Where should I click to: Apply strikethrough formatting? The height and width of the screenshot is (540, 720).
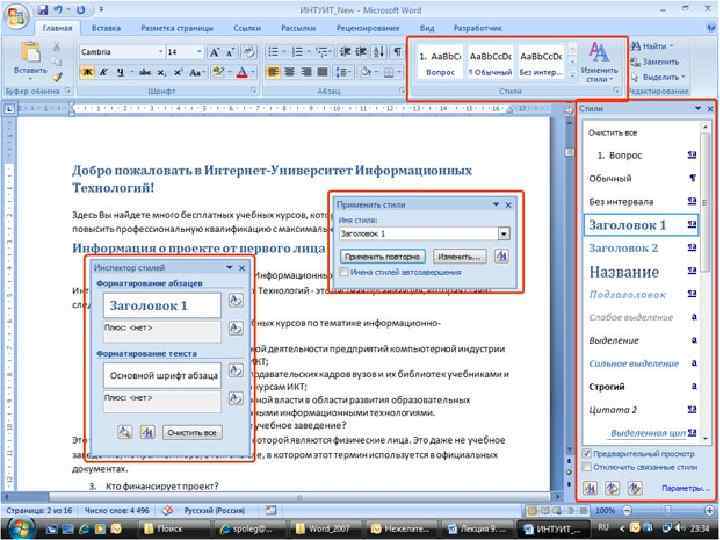[x=145, y=72]
